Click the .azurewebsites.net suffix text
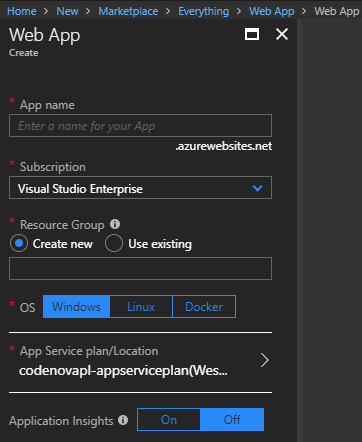The height and width of the screenshot is (442, 362). point(224,146)
